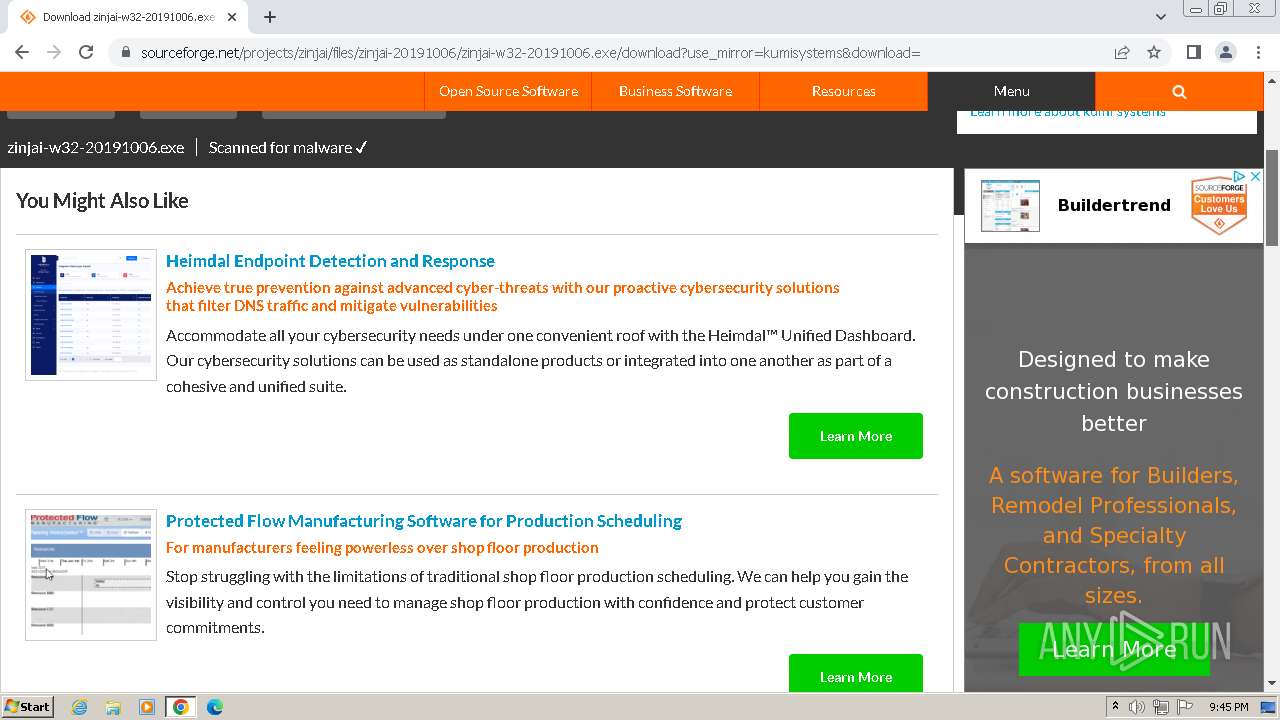Open the AdChoices info icon
Viewport: 1280px width, 720px height.
[x=1240, y=176]
